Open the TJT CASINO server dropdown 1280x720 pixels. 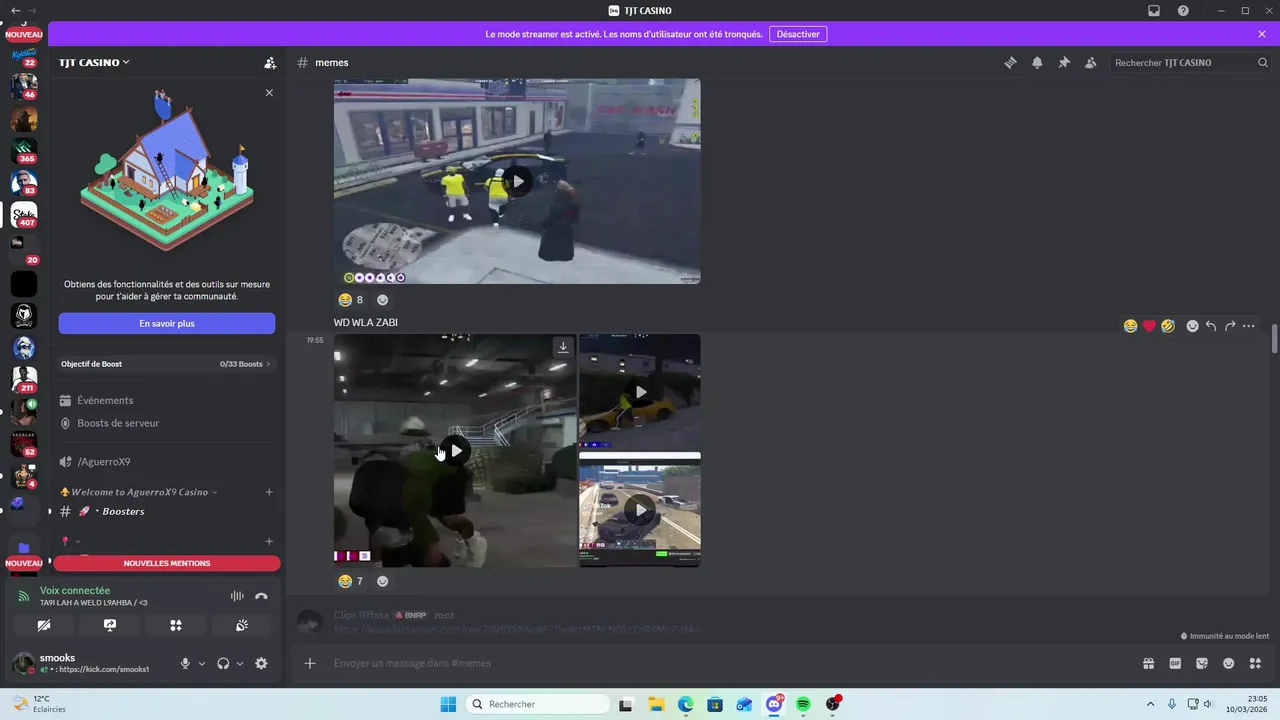(x=94, y=62)
